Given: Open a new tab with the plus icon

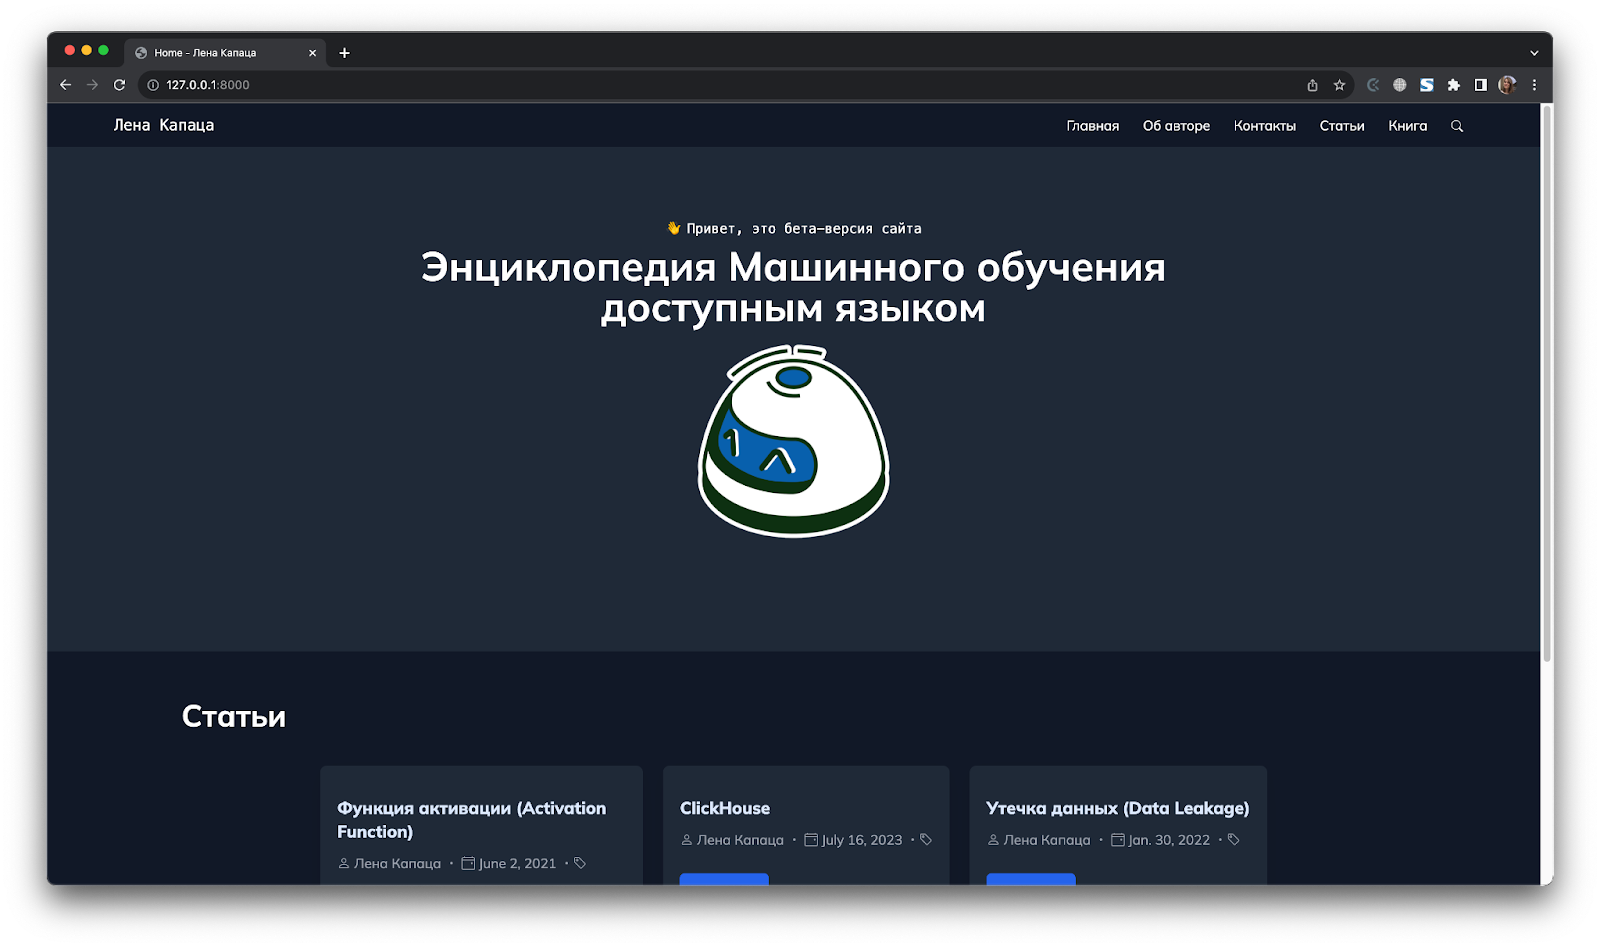Looking at the screenshot, I should 344,53.
